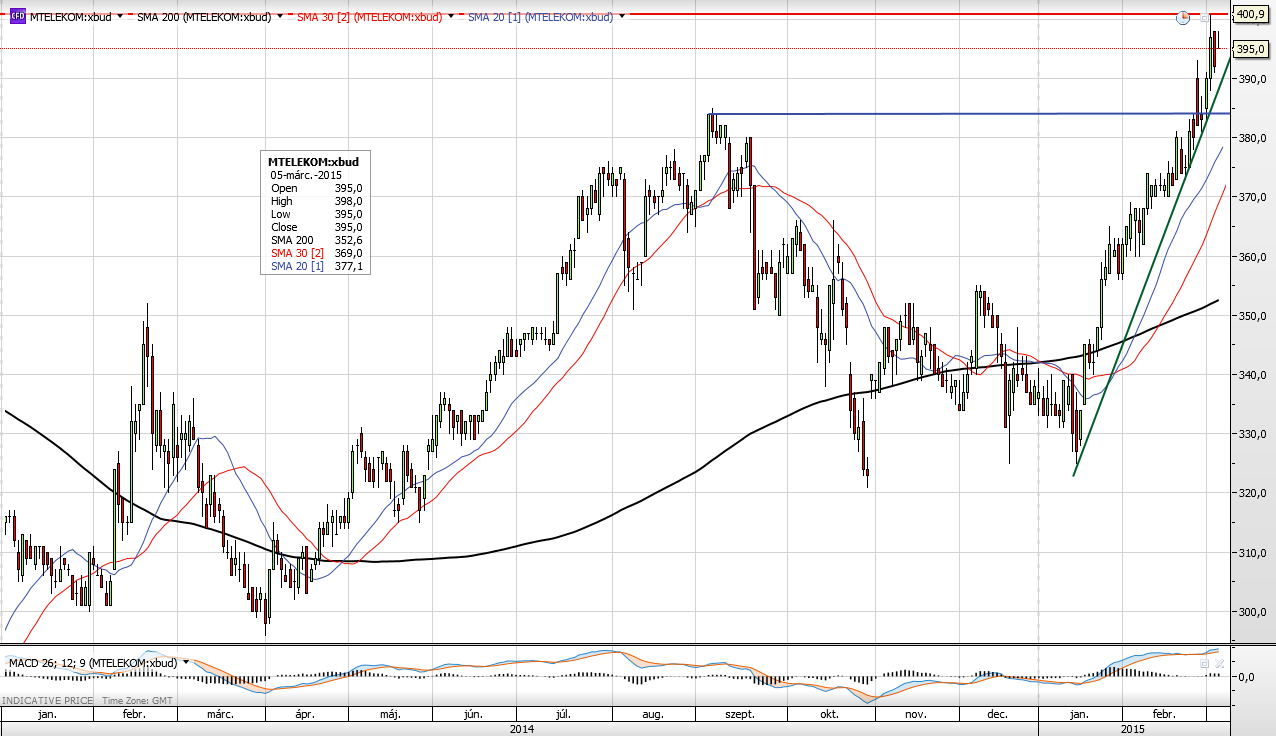1276x736 pixels.
Task: Open the MTELEKOM:xbud instrument dropdown arrow
Action: click(121, 17)
